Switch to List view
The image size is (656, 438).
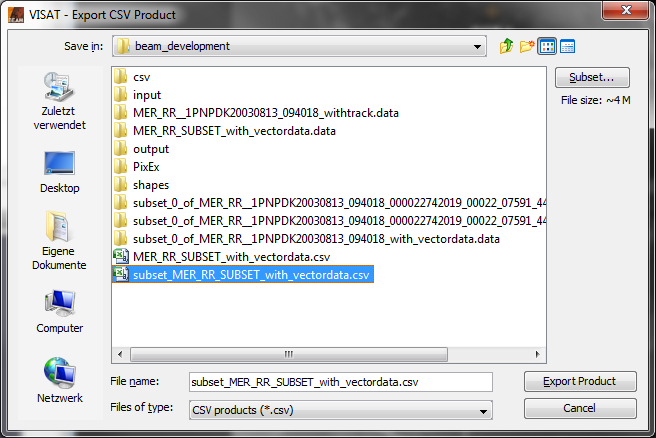click(x=547, y=46)
